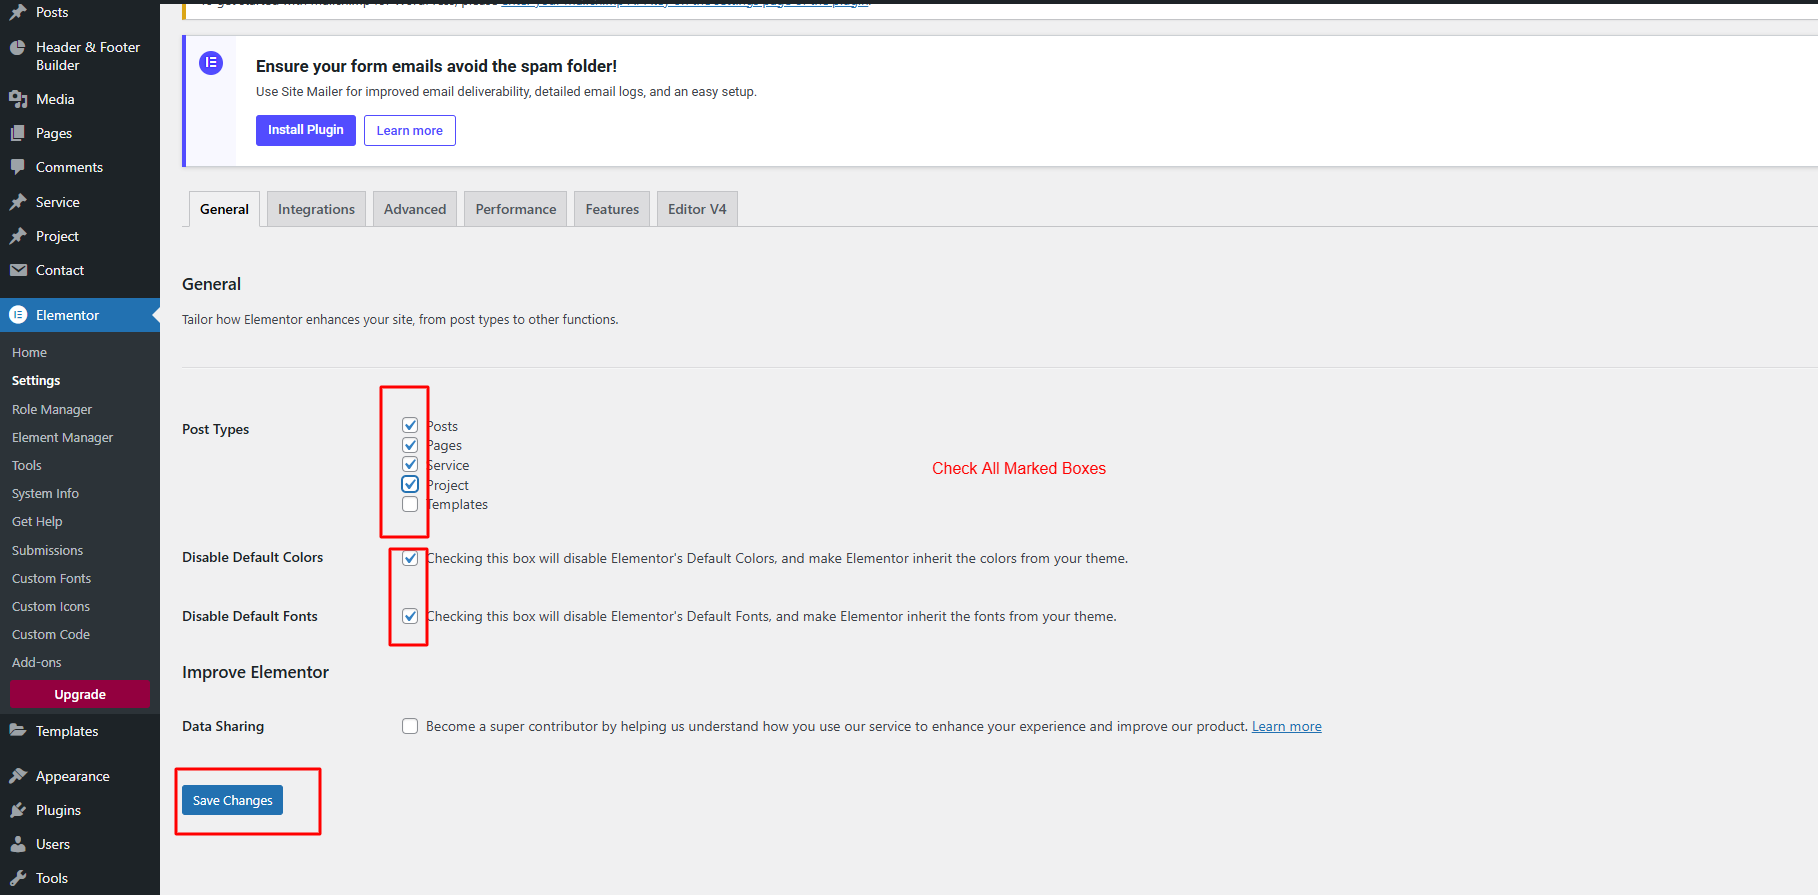This screenshot has height=895, width=1818.
Task: Enable the Templates post type checkbox
Action: 410,504
